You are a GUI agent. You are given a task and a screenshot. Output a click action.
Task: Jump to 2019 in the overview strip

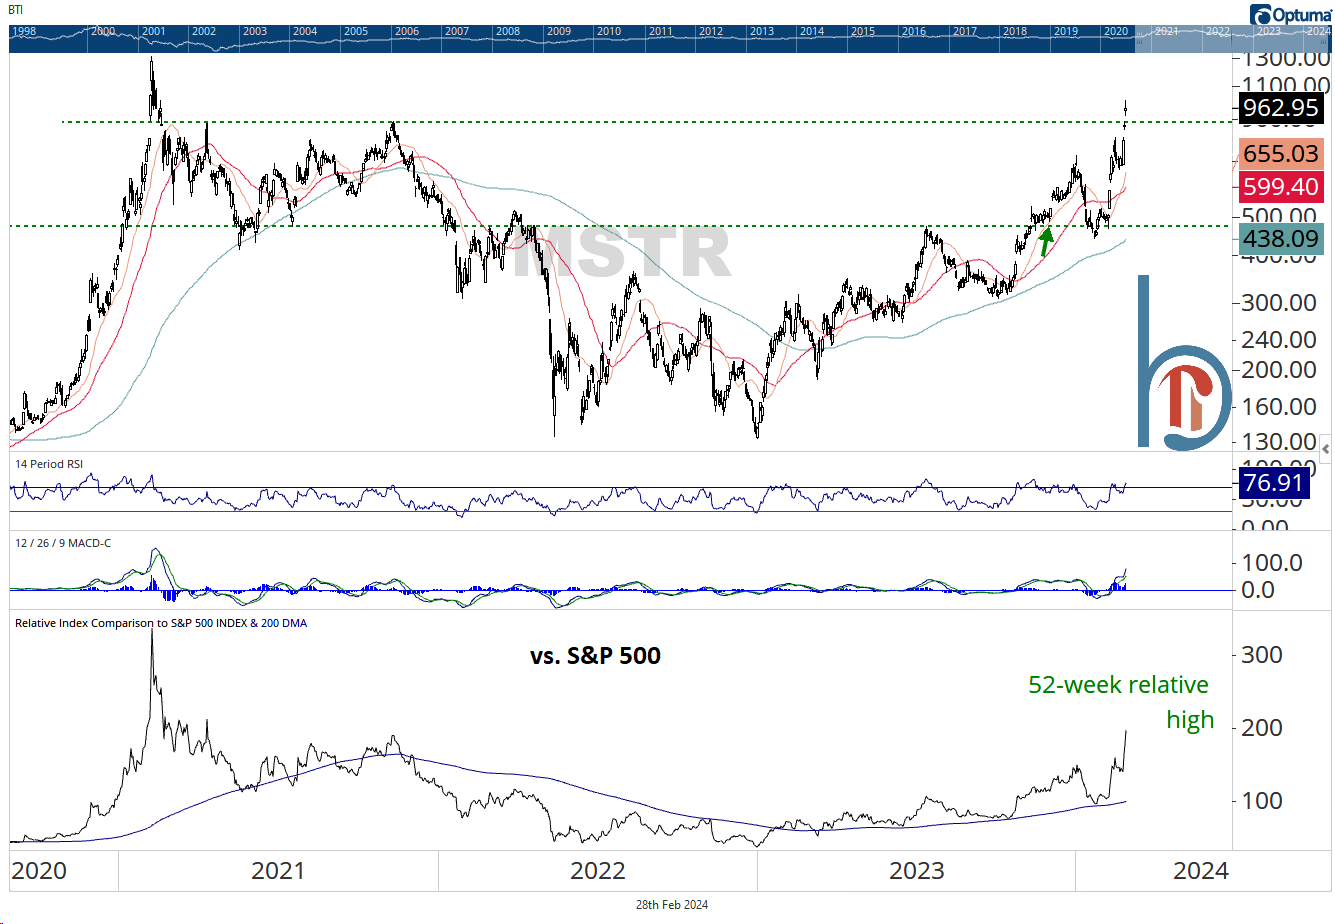[x=1066, y=31]
